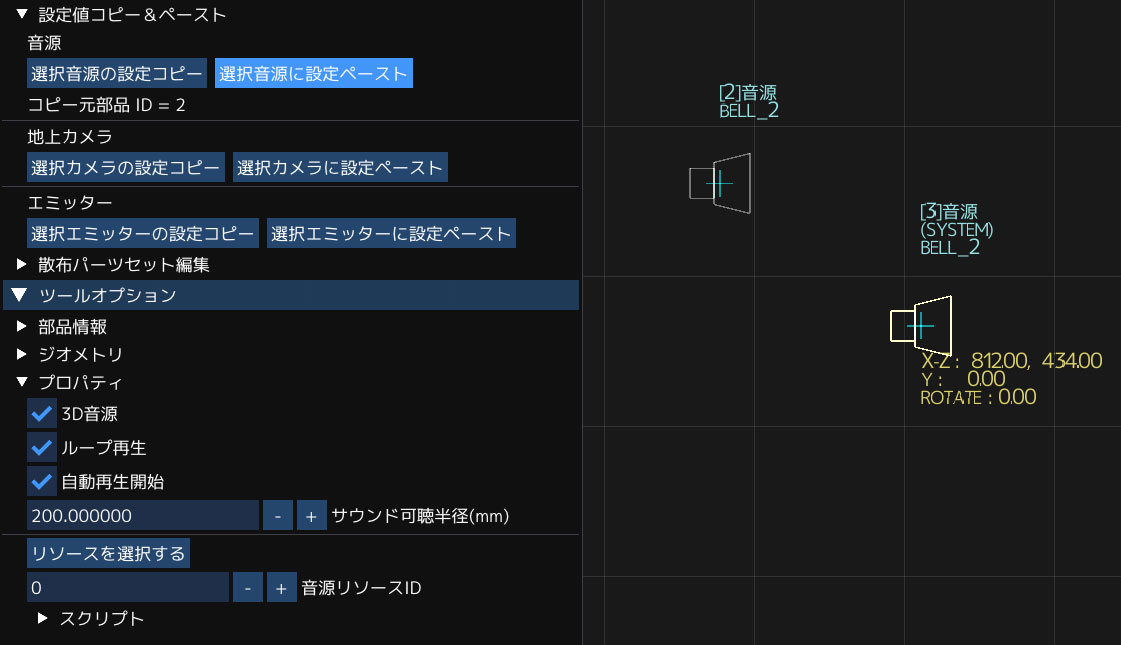Screen dimensions: 1121x645
Task: Click the エミッター section label
Action: [x=70, y=202]
